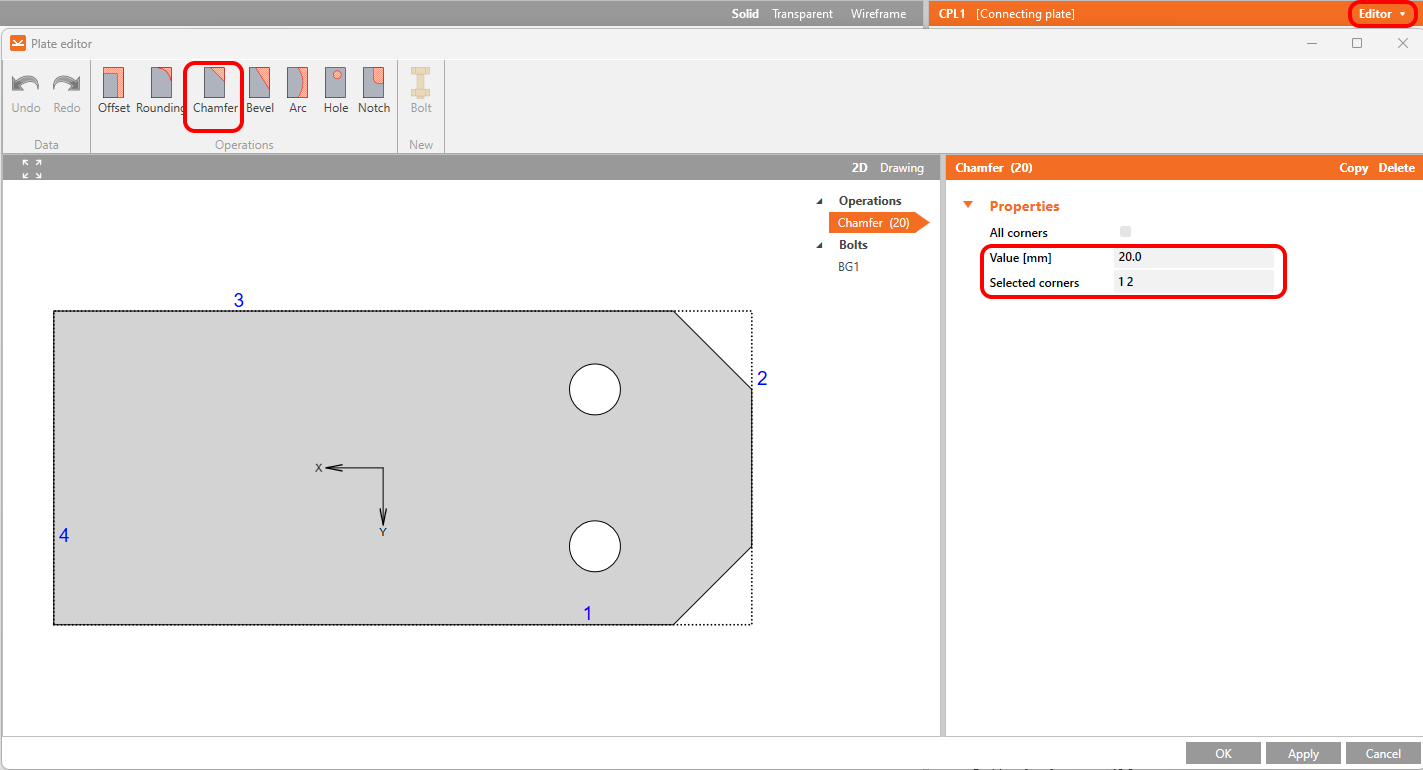1423x770 pixels.
Task: Click Copy in the Chamfer panel header
Action: click(1353, 168)
